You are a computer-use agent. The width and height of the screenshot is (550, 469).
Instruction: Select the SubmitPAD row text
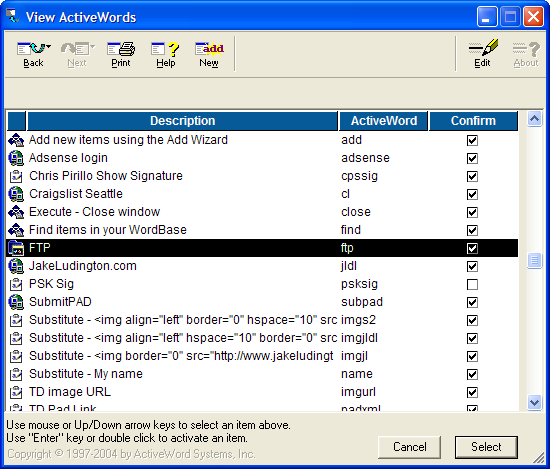[x=60, y=302]
